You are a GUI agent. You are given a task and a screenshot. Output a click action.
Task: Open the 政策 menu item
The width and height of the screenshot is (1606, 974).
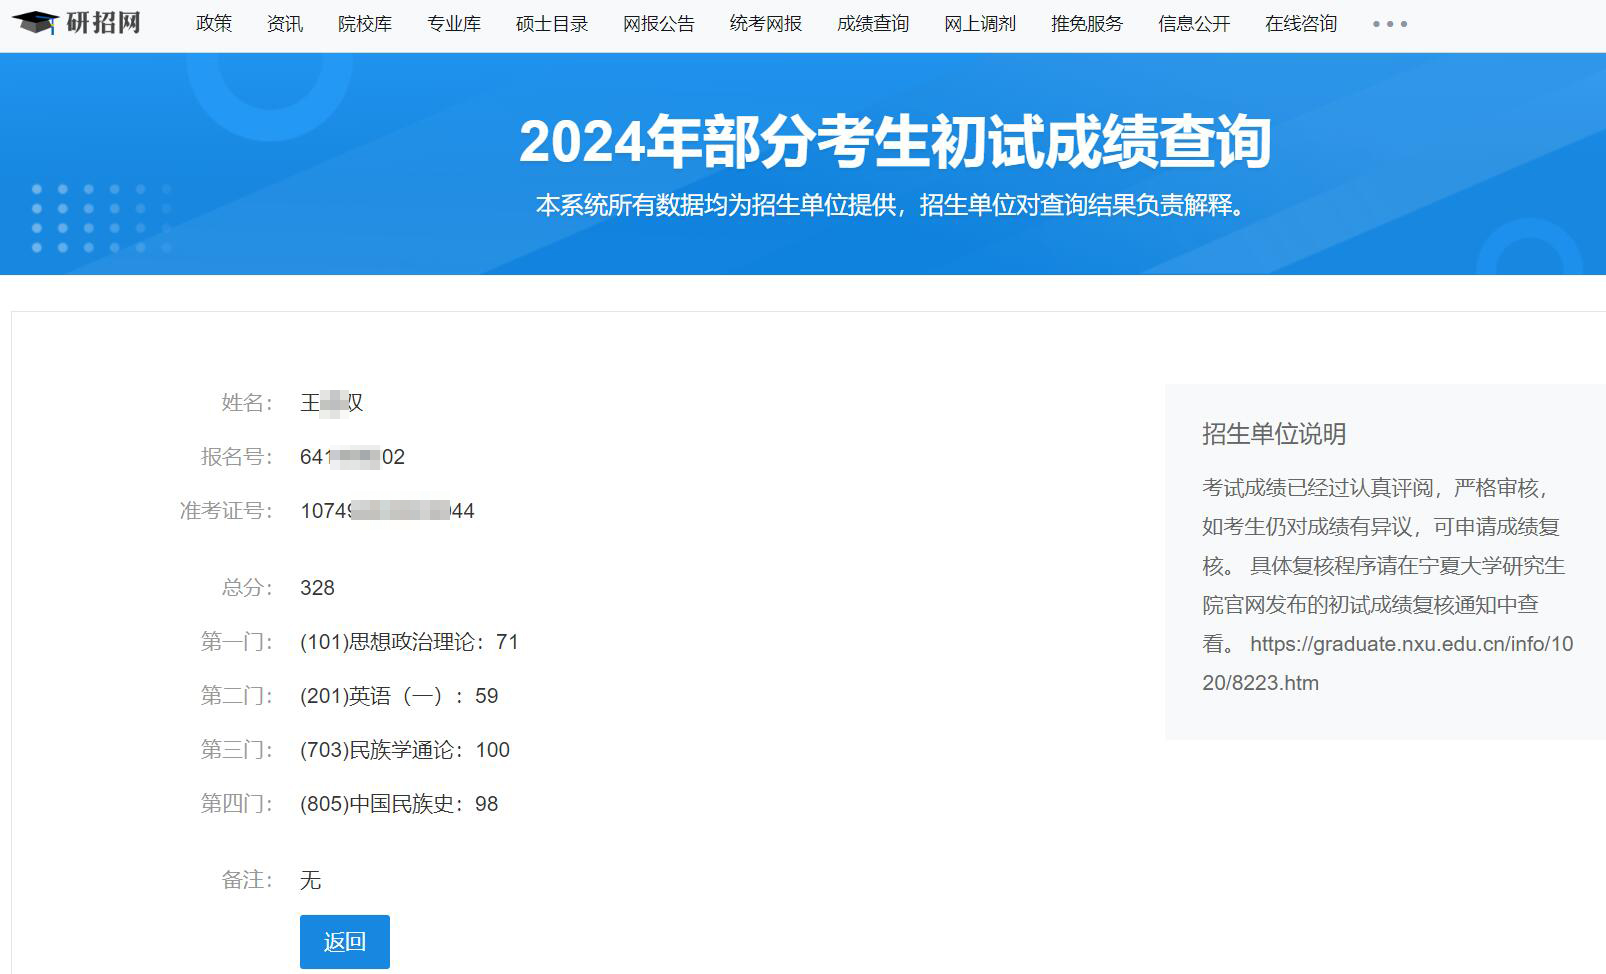point(214,24)
